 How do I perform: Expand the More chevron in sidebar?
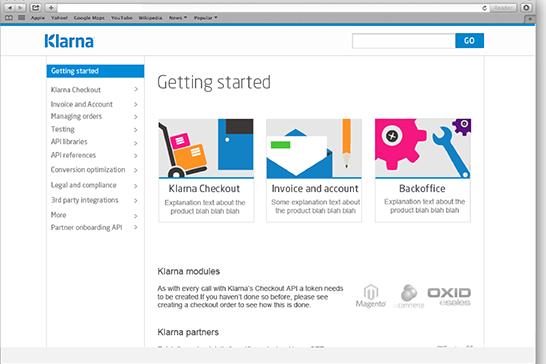pyautogui.click(x=136, y=216)
